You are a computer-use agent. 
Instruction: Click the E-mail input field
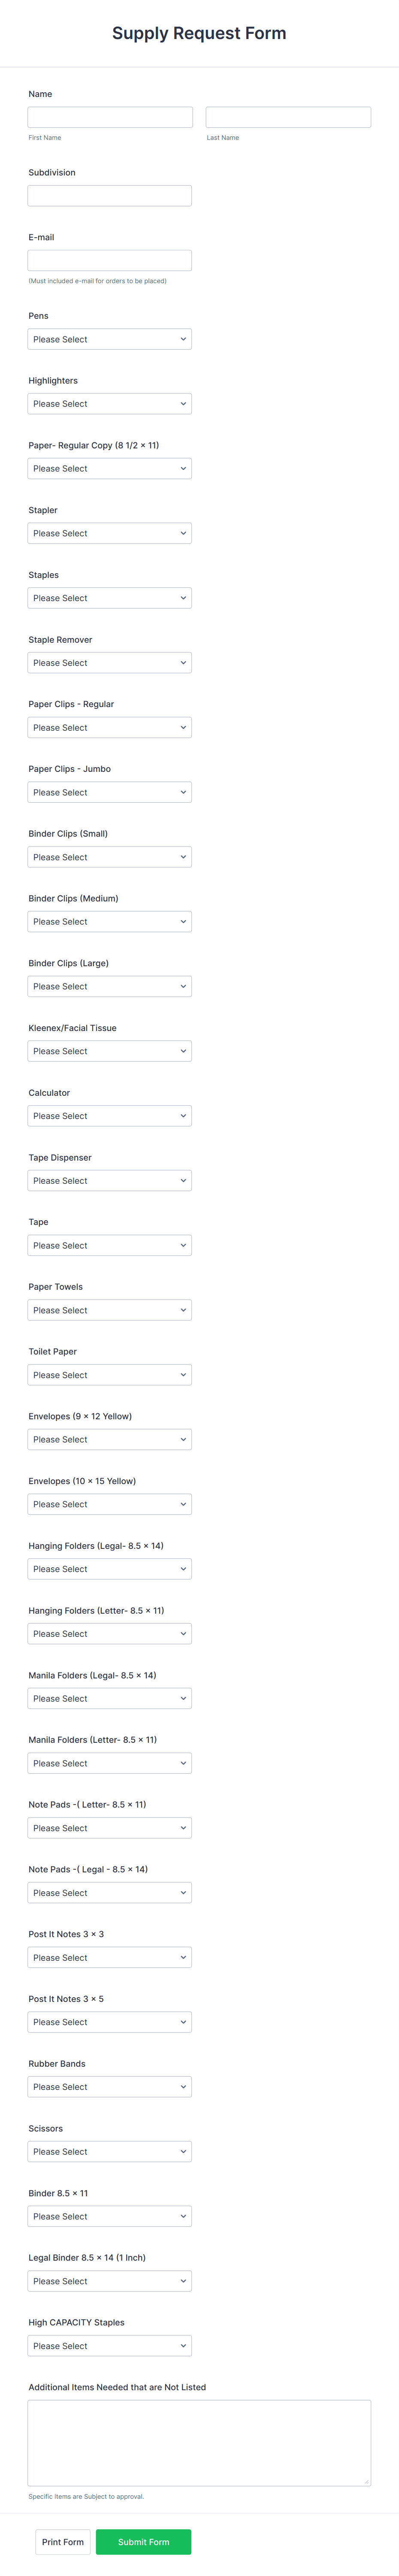click(x=110, y=260)
